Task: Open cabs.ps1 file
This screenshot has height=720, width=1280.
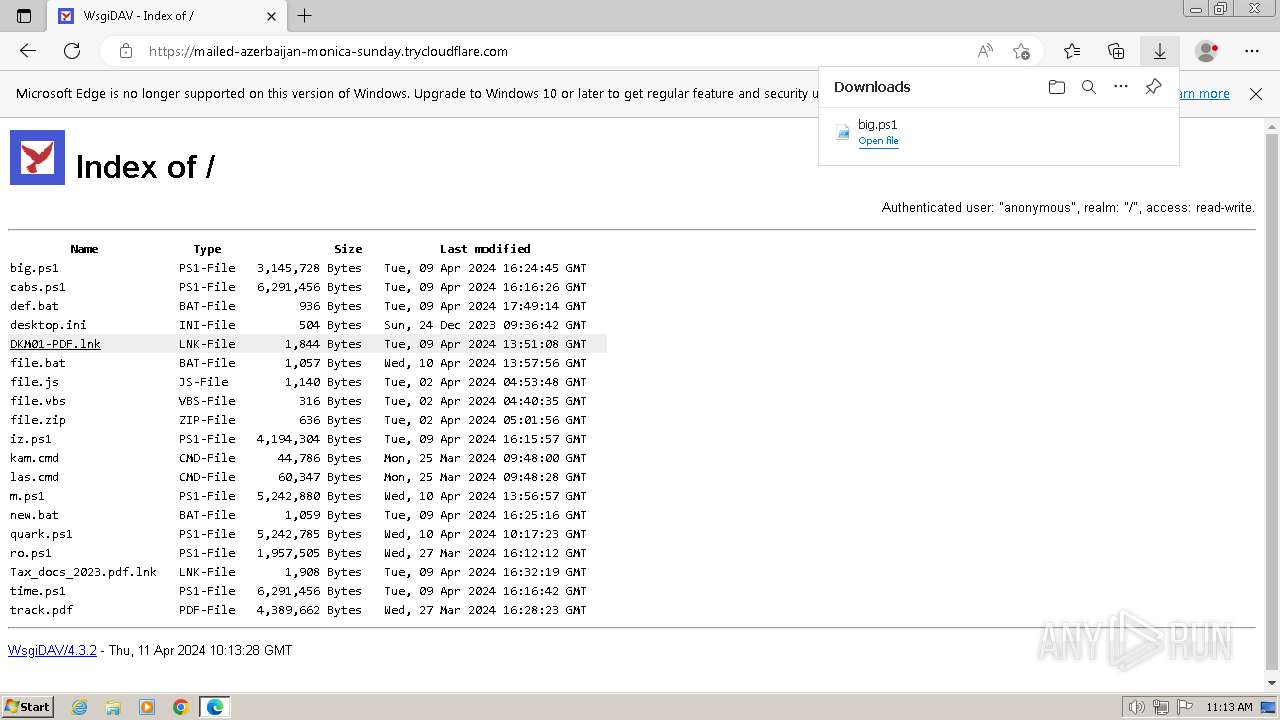Action: tap(38, 287)
